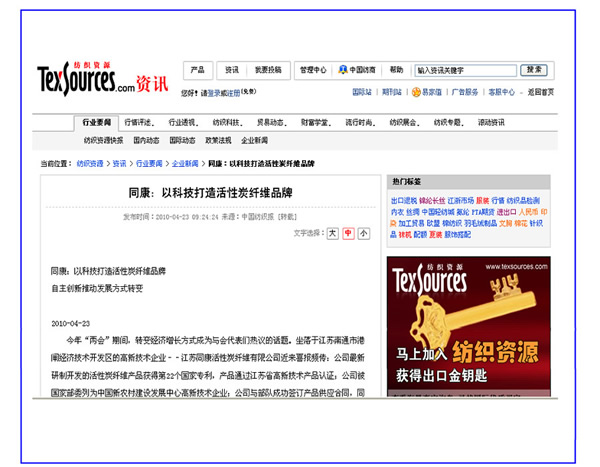600x467 pixels.
Task: Click the TexSources 纺织资源 banner advertisement
Action: [468, 328]
